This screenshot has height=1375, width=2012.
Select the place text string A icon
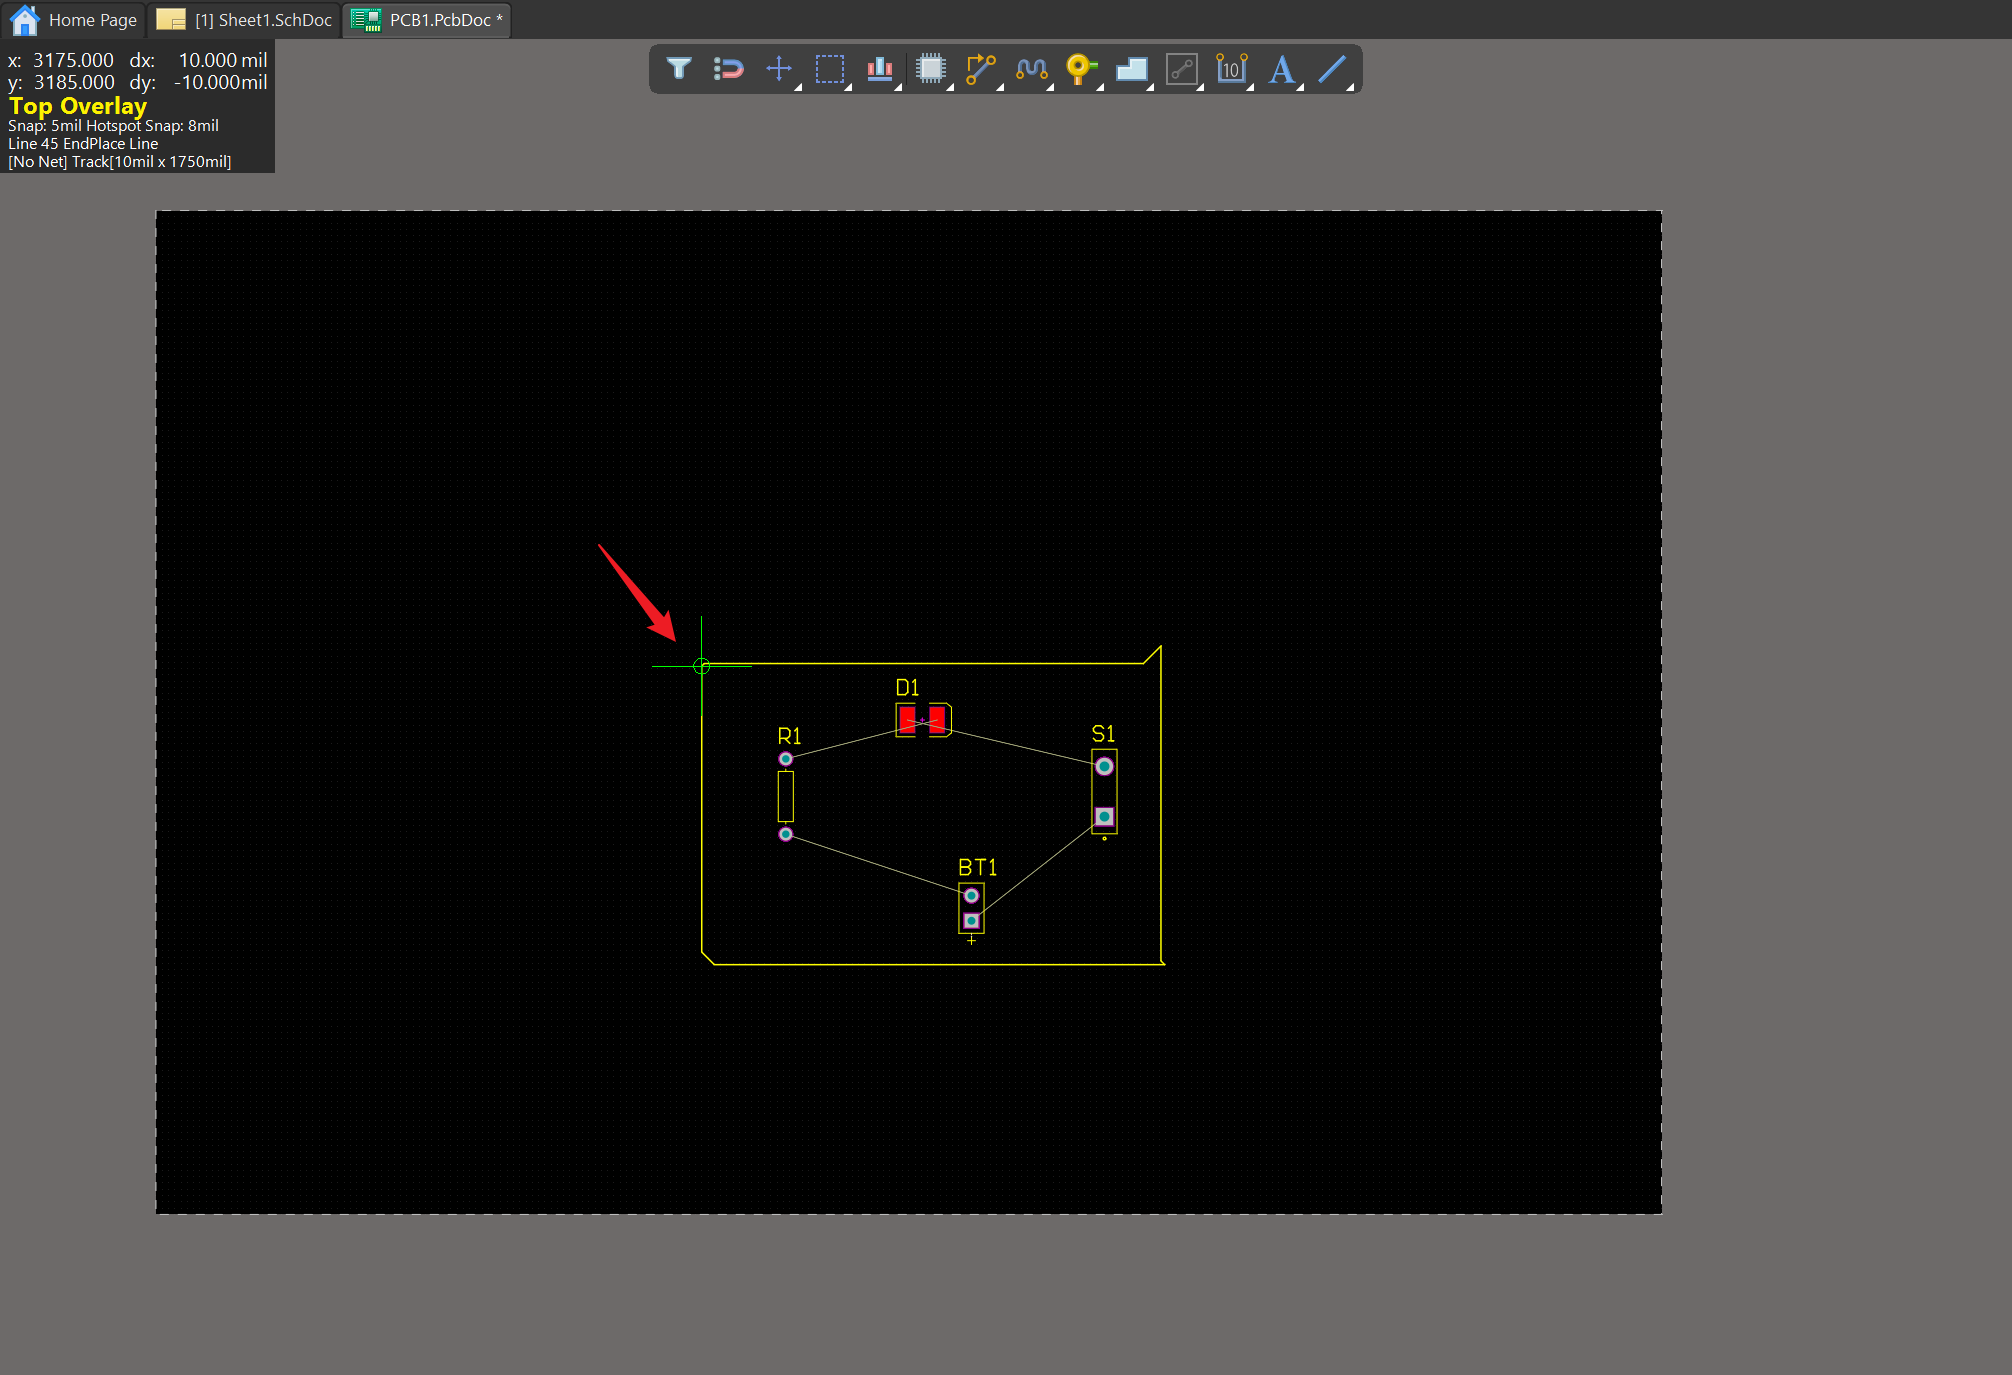point(1282,69)
